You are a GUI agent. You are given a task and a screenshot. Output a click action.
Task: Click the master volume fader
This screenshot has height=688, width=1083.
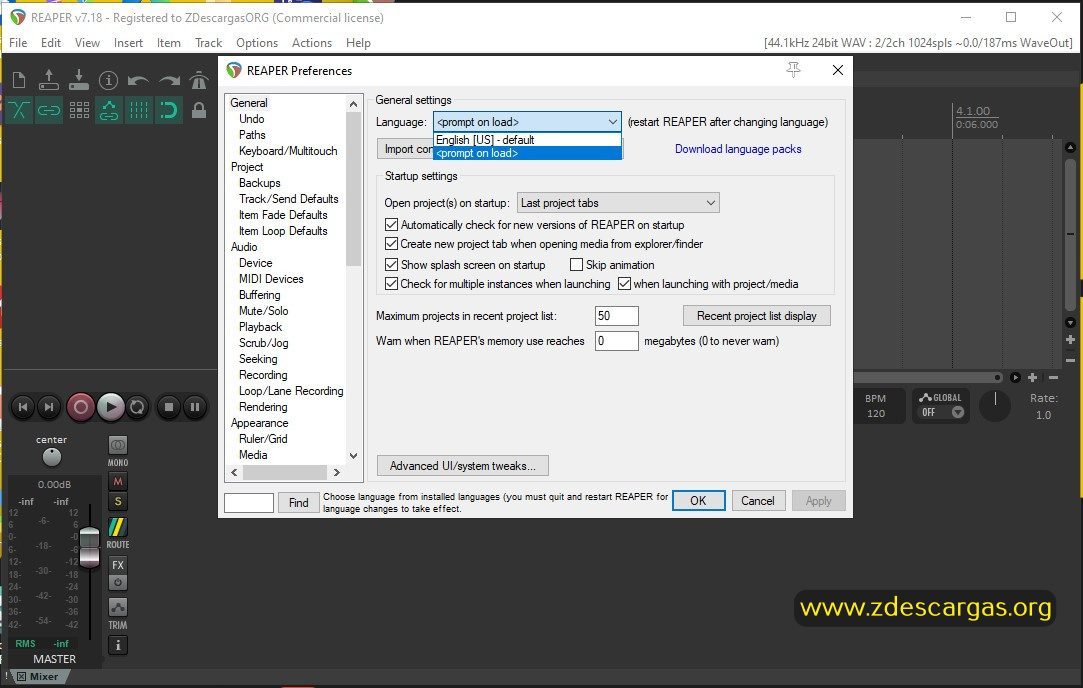click(x=90, y=547)
